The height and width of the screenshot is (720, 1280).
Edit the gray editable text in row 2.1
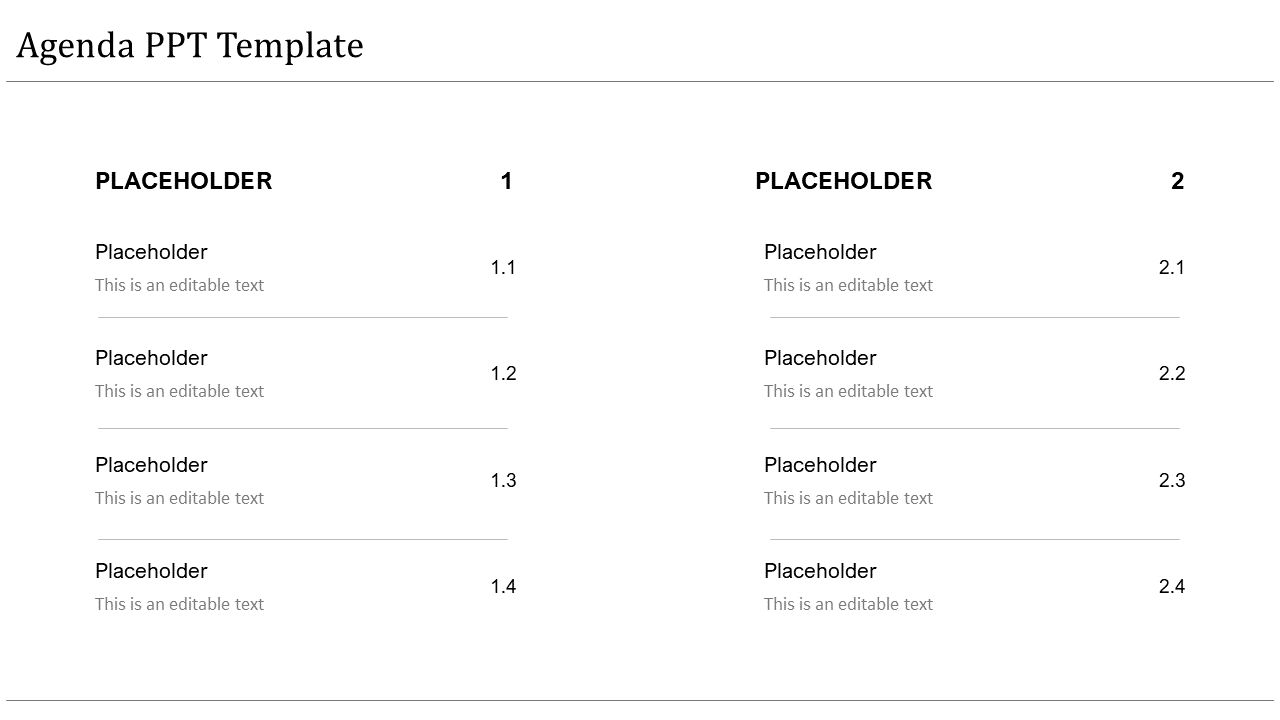[848, 285]
